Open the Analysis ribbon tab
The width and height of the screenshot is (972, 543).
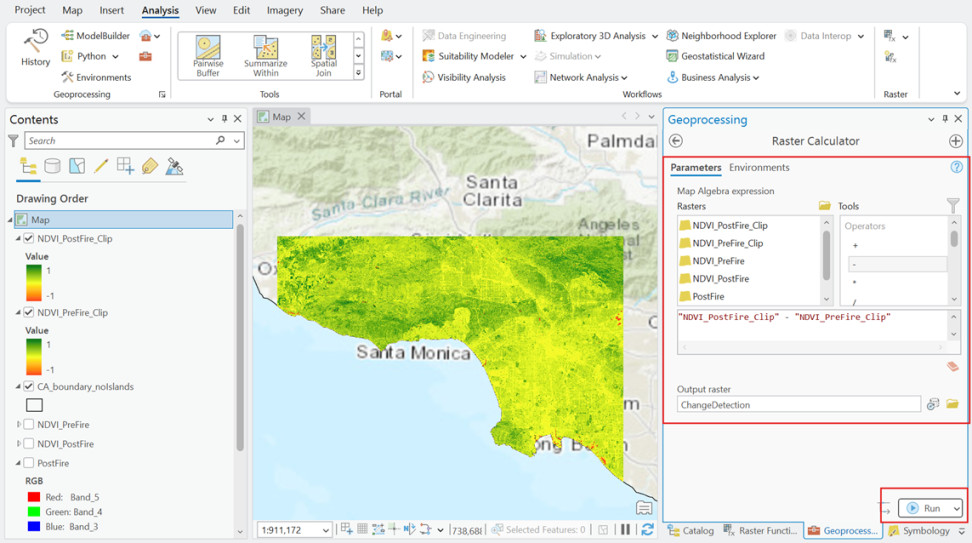point(160,11)
